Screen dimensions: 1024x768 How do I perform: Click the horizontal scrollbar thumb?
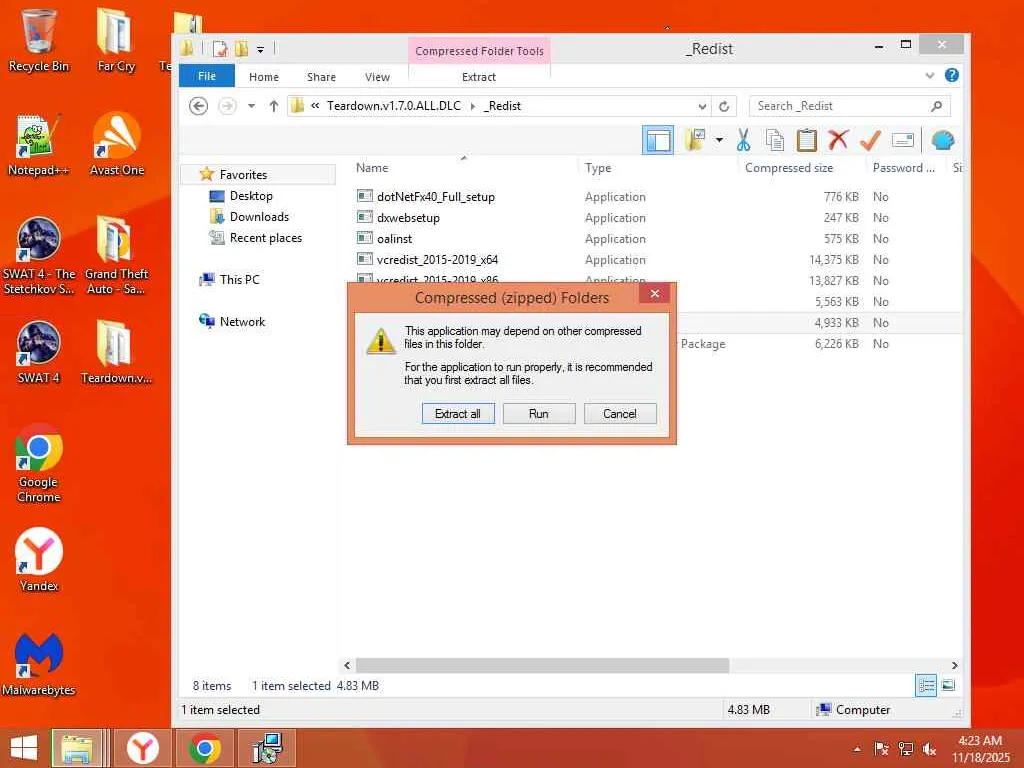tap(542, 665)
